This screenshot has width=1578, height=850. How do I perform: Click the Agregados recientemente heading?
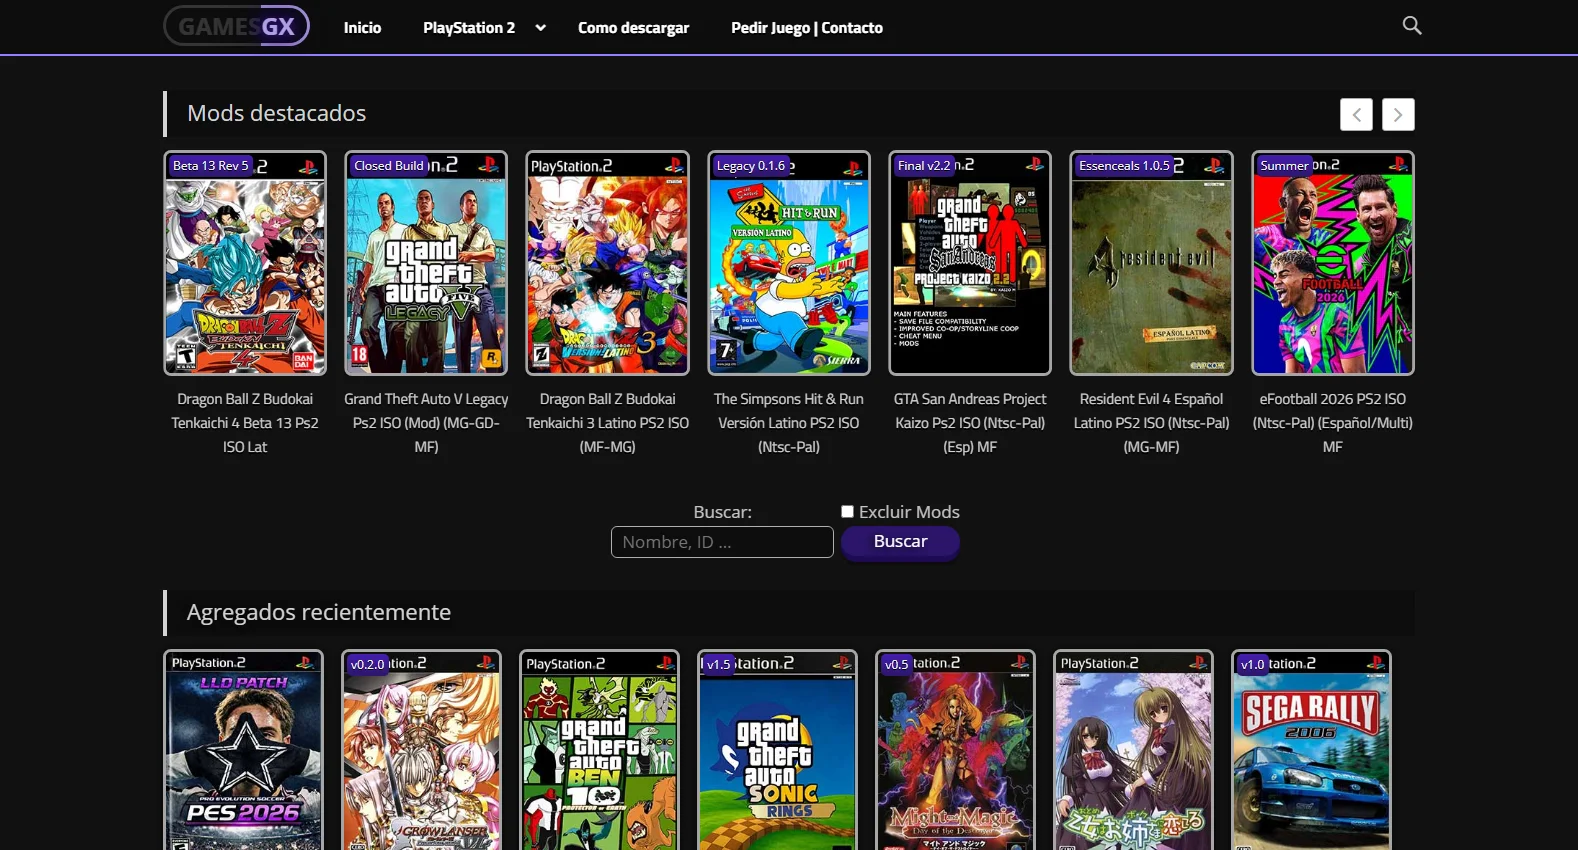click(x=319, y=612)
